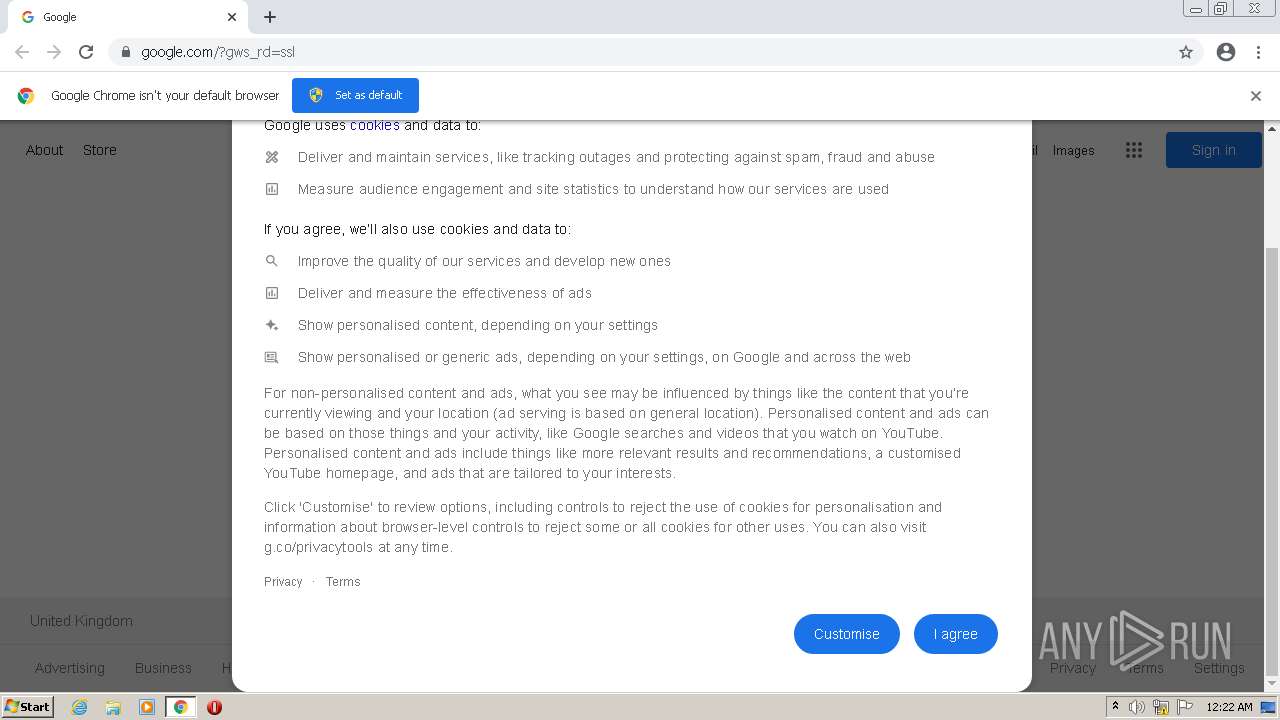Open the Terms link in consent dialog
This screenshot has width=1280, height=720.
343,582
